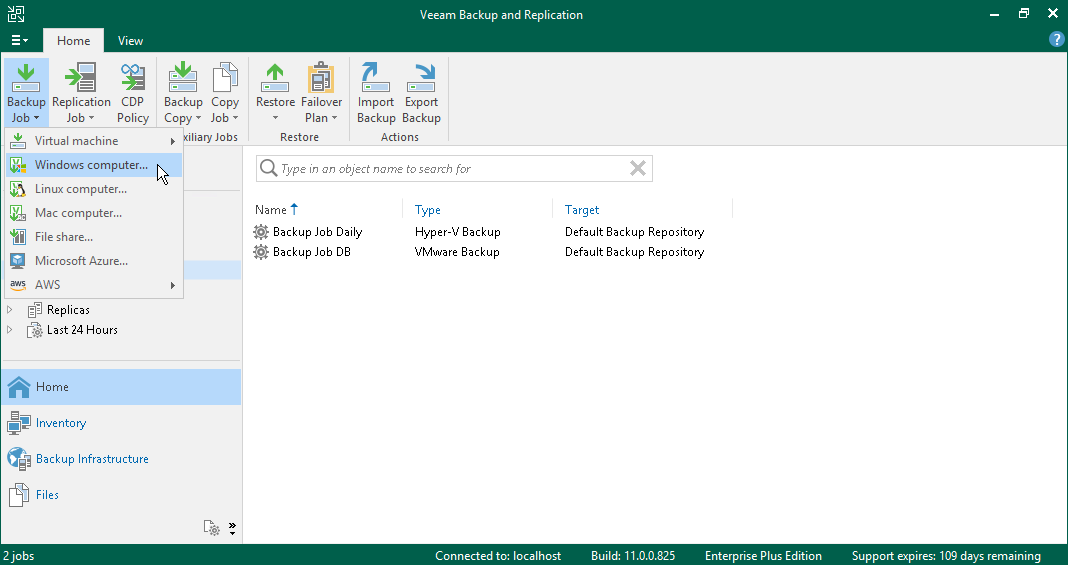Image resolution: width=1068 pixels, height=565 pixels.
Task: Select Windows computer... menu entry
Action: coord(93,165)
